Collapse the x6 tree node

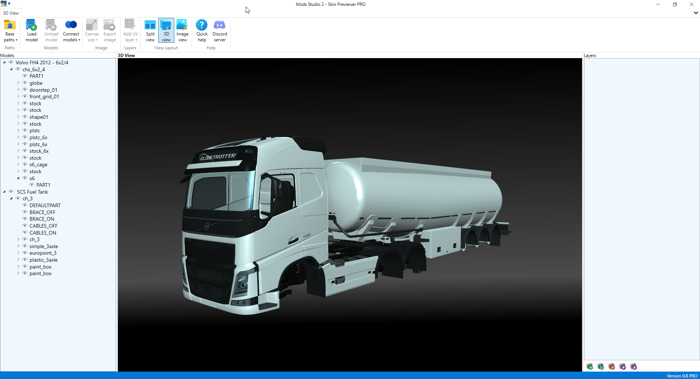(x=18, y=178)
